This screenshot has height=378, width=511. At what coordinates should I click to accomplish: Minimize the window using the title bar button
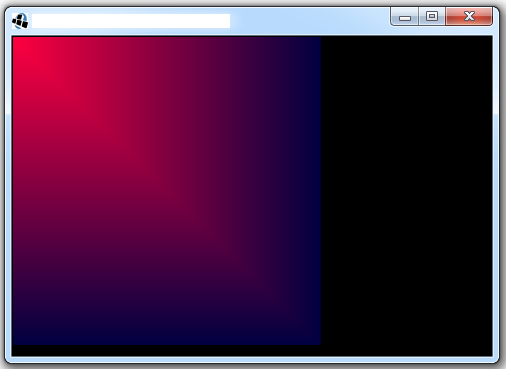tap(405, 17)
